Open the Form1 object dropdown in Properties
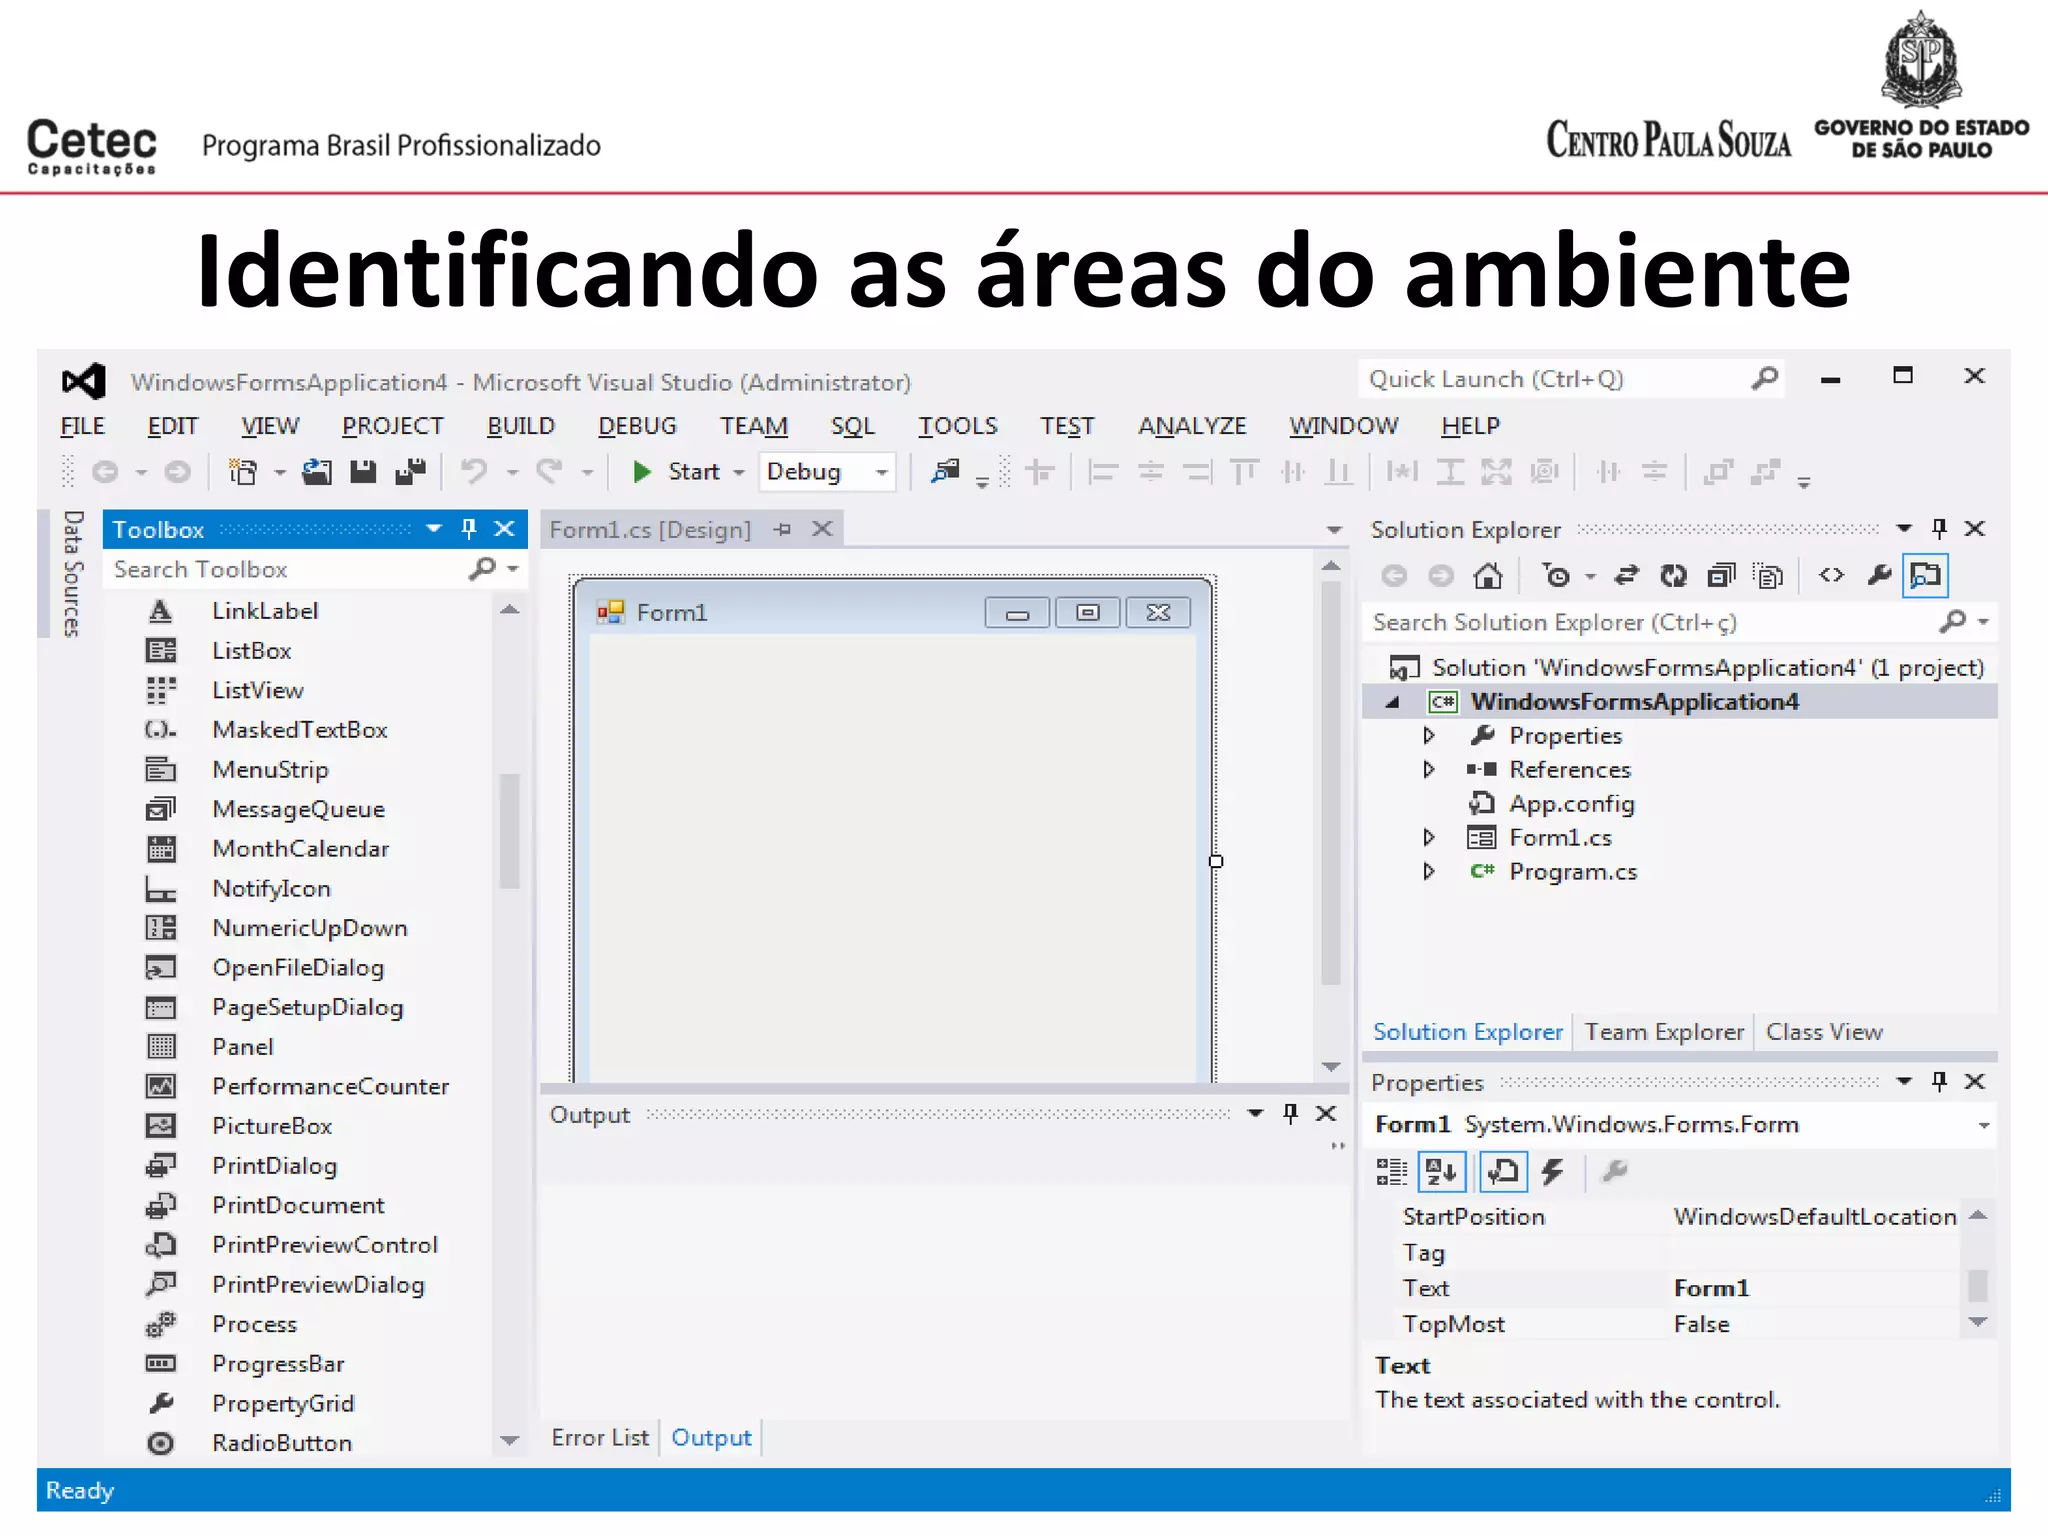 1982,1126
